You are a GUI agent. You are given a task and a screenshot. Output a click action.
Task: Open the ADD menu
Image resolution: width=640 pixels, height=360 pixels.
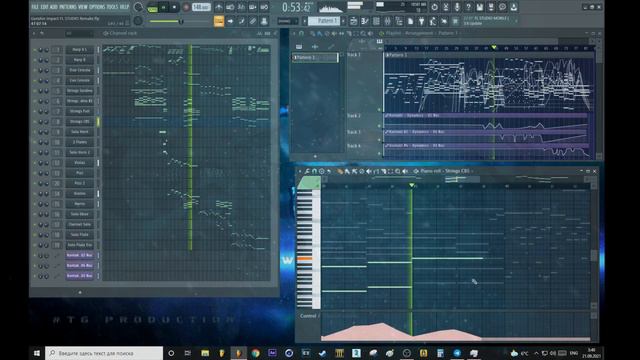tap(54, 7)
